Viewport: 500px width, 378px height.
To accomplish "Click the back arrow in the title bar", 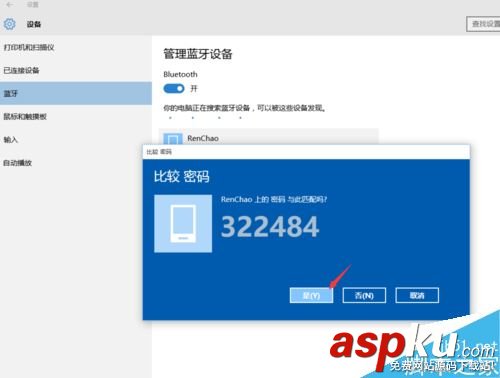I will pyautogui.click(x=10, y=5).
